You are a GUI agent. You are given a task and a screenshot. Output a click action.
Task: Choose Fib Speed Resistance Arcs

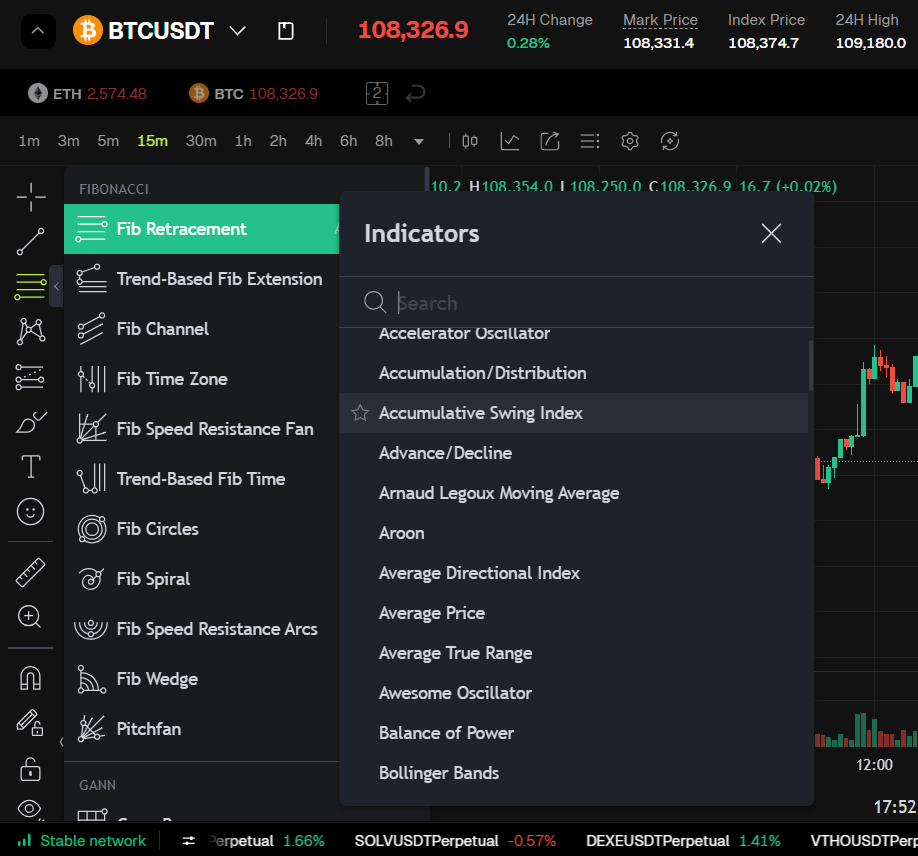tap(201, 629)
